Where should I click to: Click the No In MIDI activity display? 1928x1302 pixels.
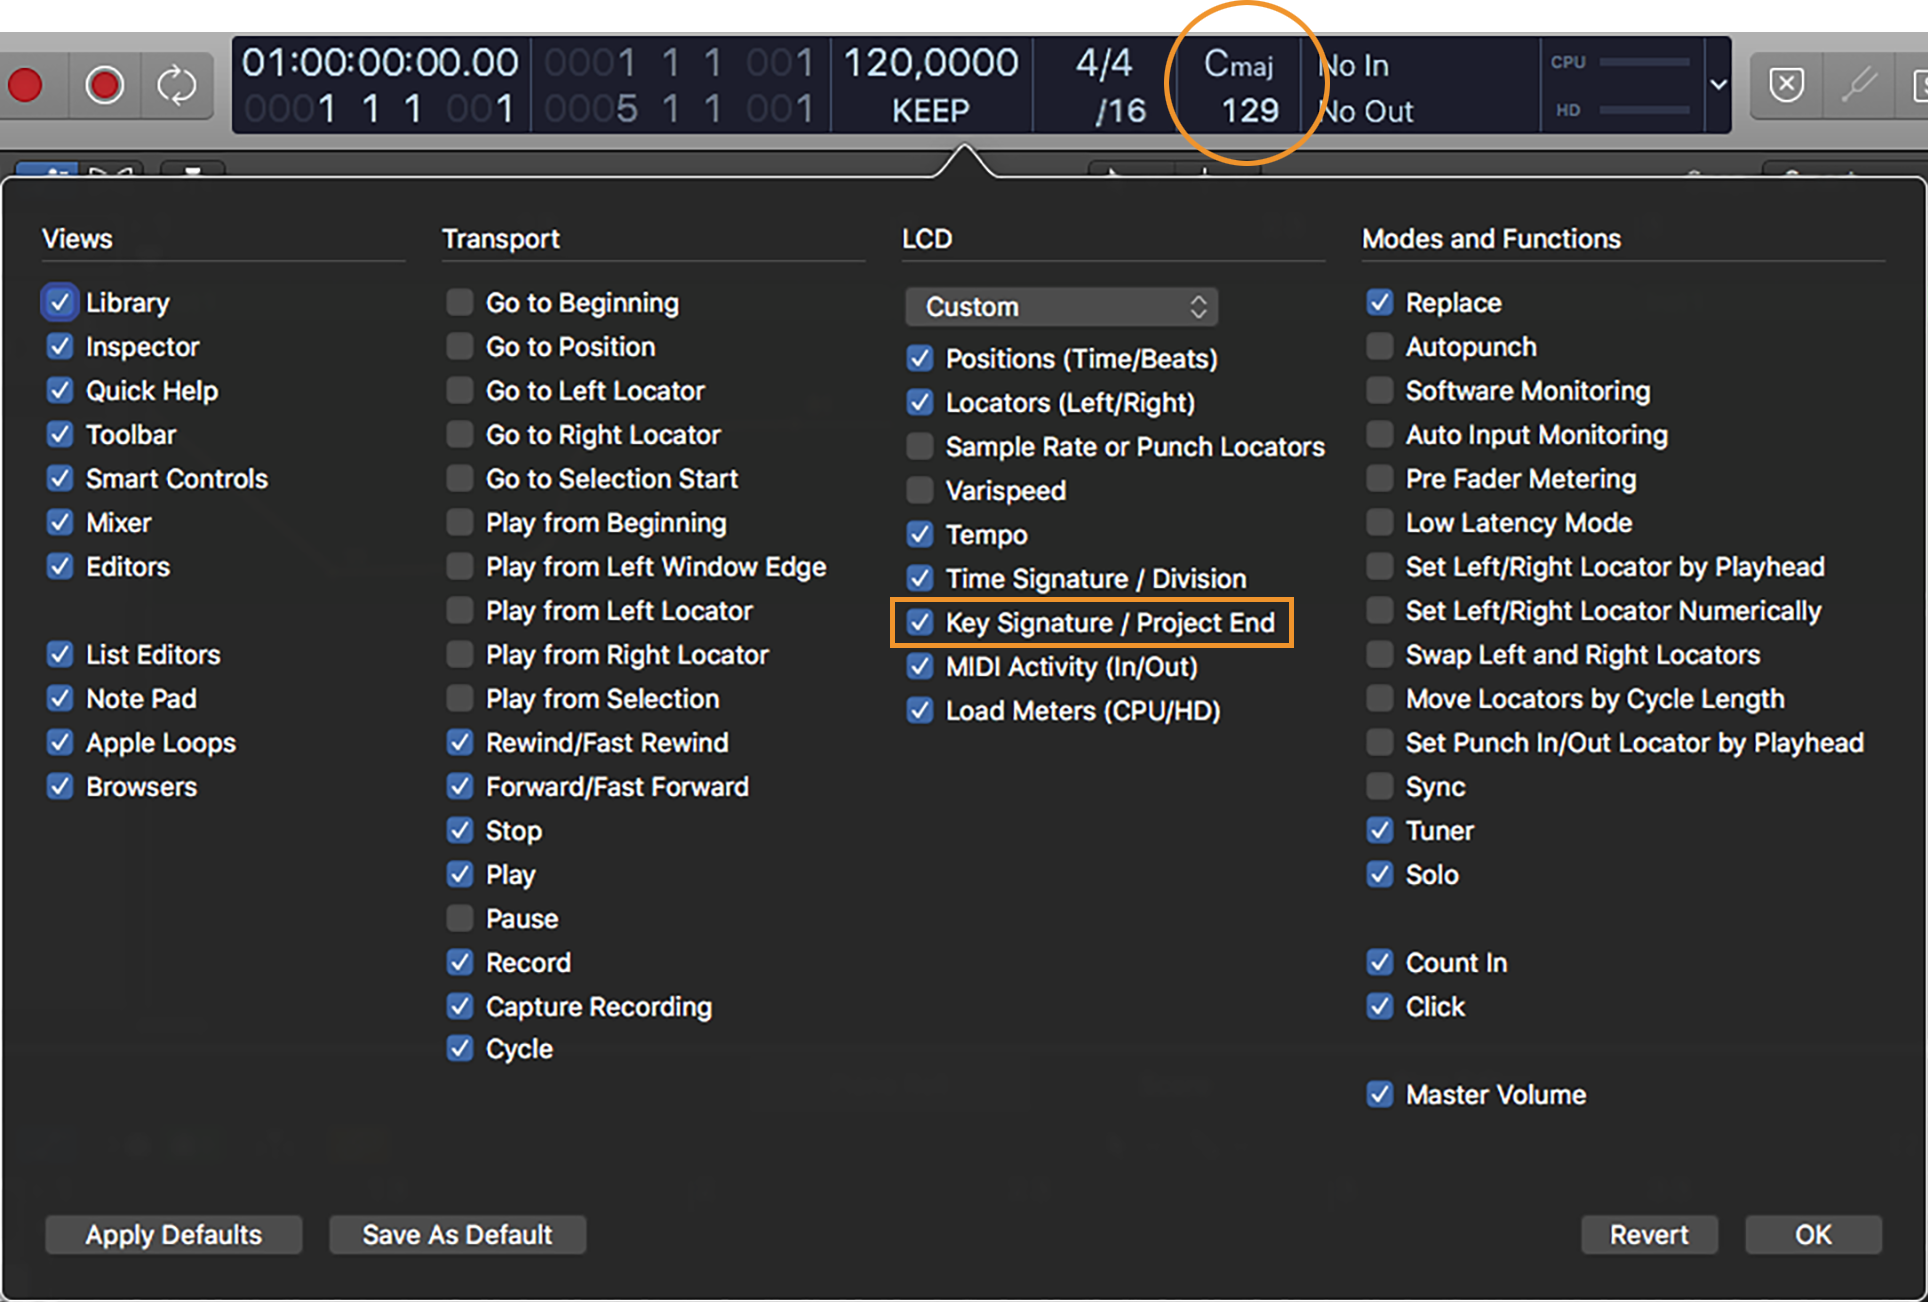1354,65
